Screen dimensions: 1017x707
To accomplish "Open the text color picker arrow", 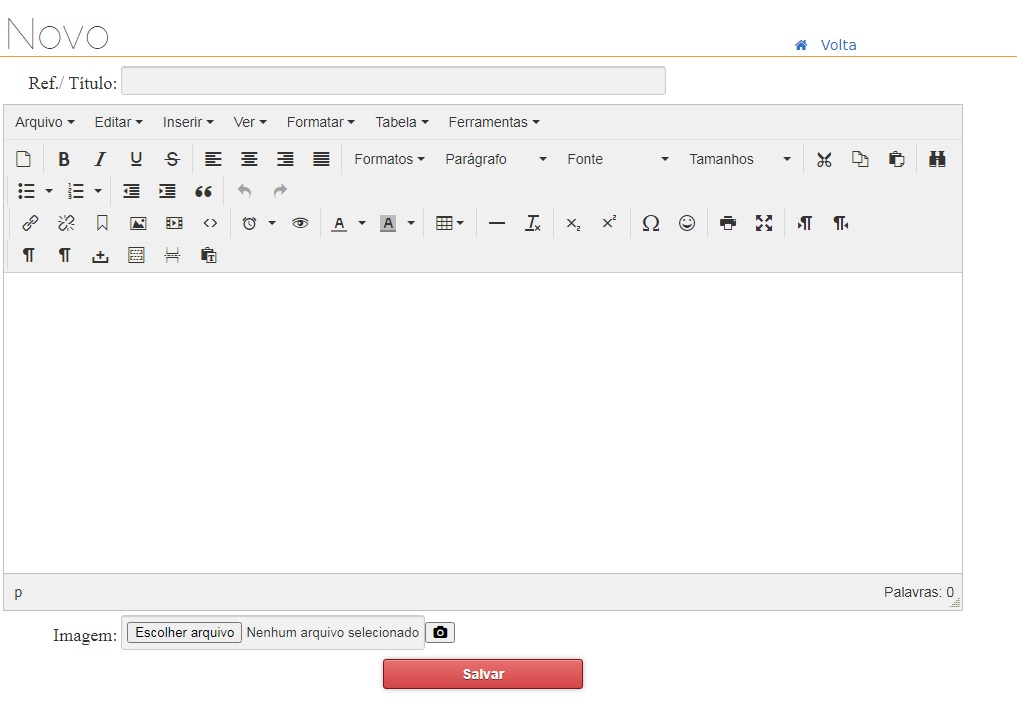I will click(x=362, y=223).
